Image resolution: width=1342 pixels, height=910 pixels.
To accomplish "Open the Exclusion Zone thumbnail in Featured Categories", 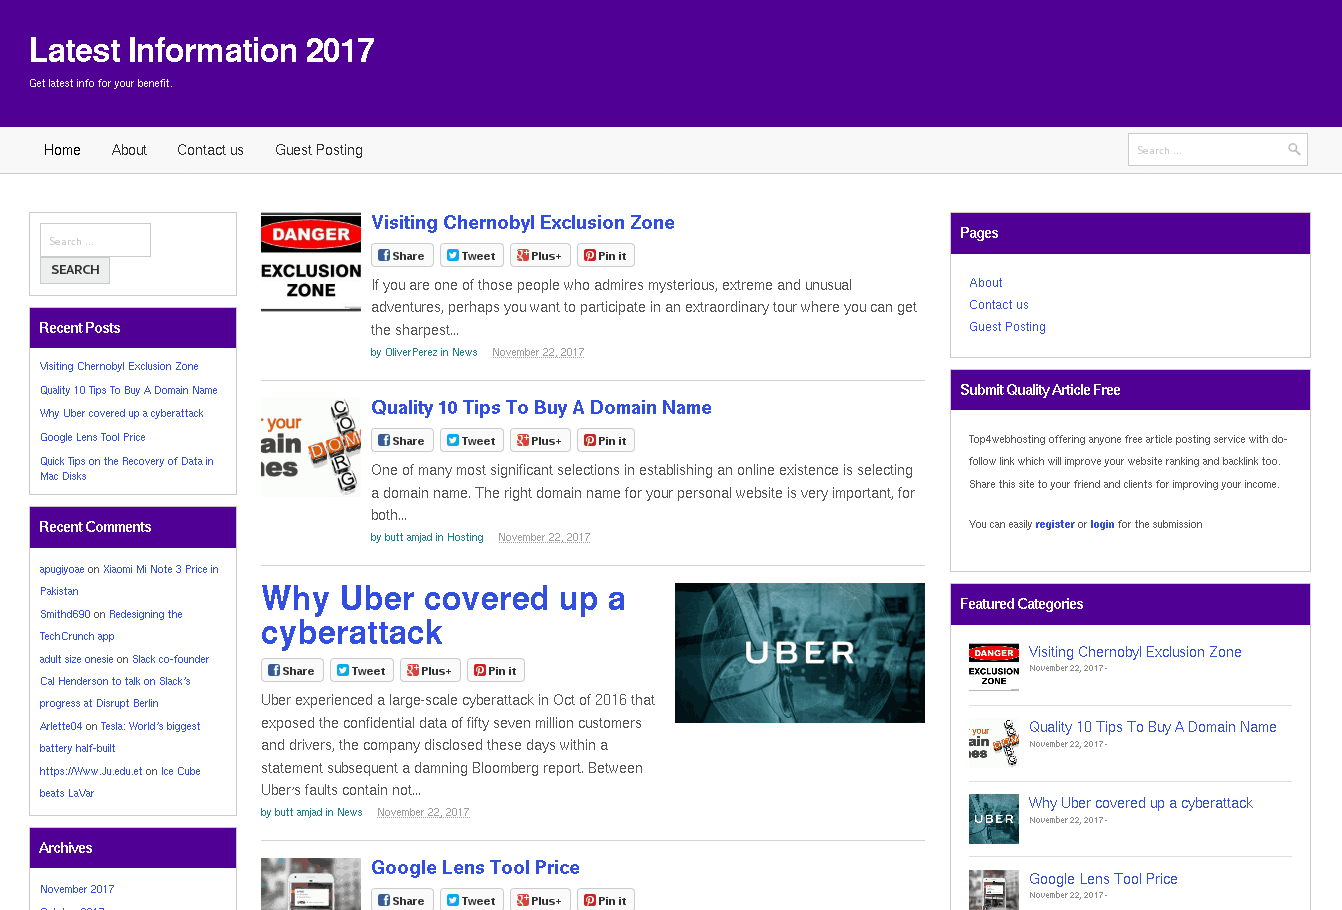I will point(994,667).
